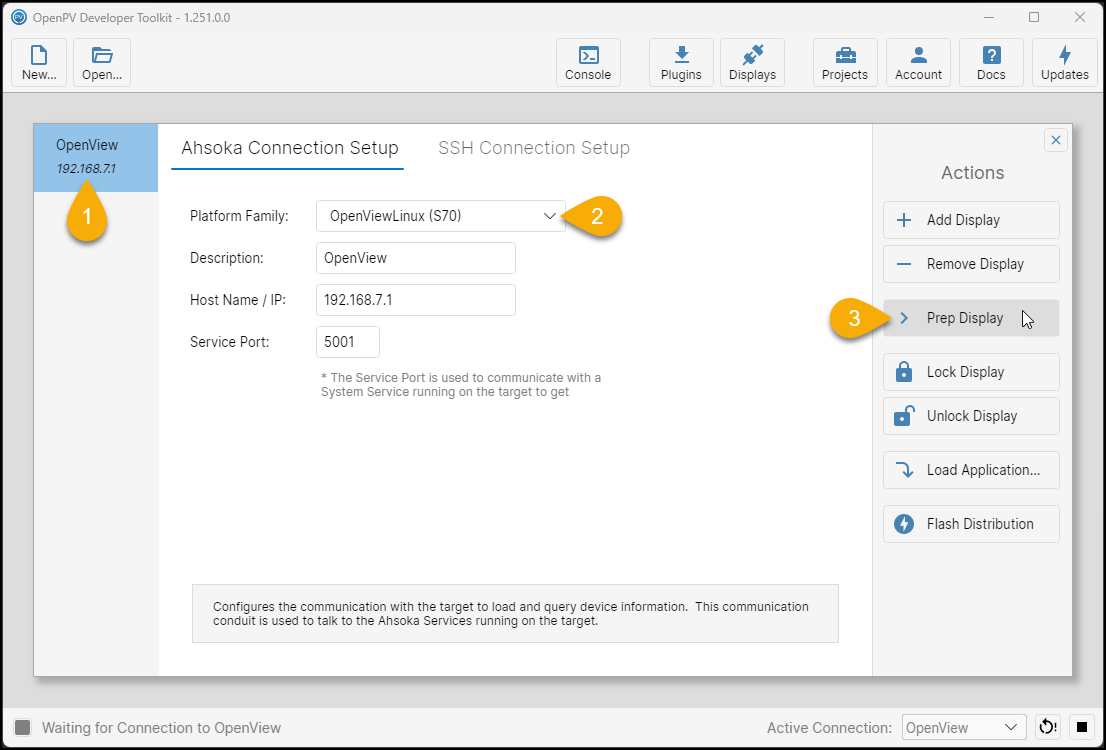Click the Remove Display button
The height and width of the screenshot is (750, 1106).
coord(971,264)
